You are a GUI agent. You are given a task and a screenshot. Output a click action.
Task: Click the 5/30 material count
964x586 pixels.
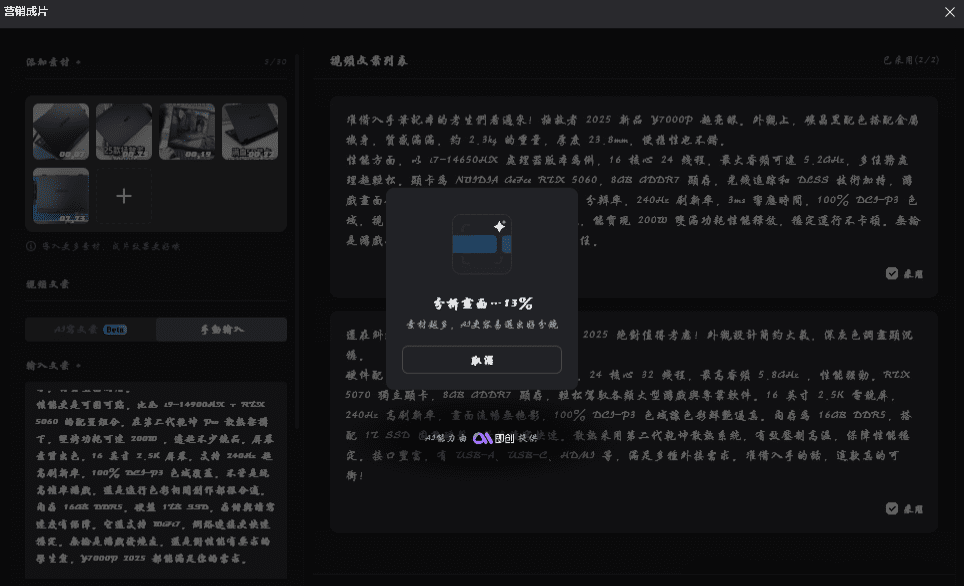tap(275, 62)
